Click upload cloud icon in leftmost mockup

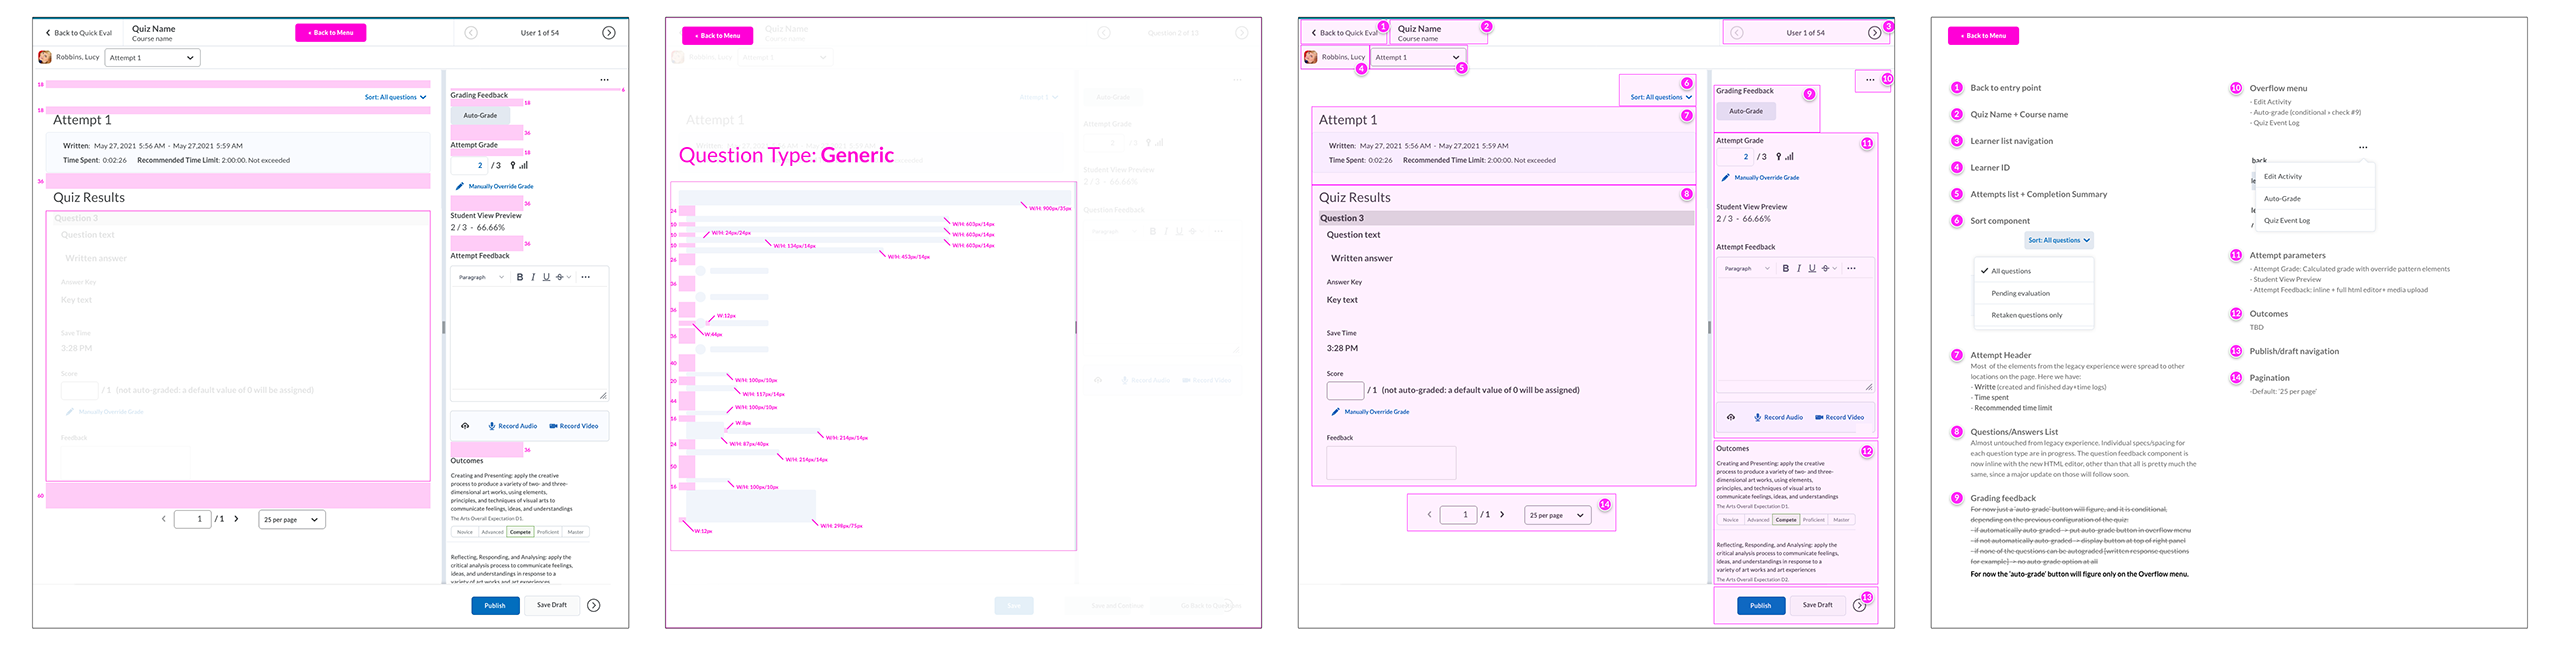point(465,426)
